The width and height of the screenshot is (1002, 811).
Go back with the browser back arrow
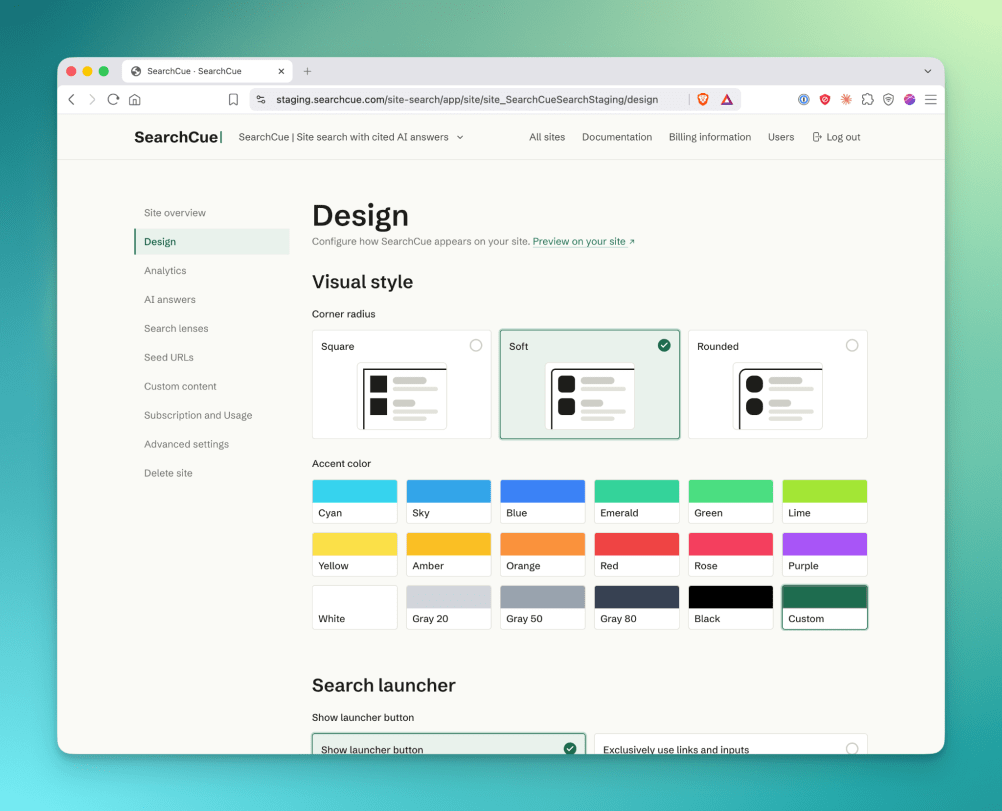click(72, 100)
